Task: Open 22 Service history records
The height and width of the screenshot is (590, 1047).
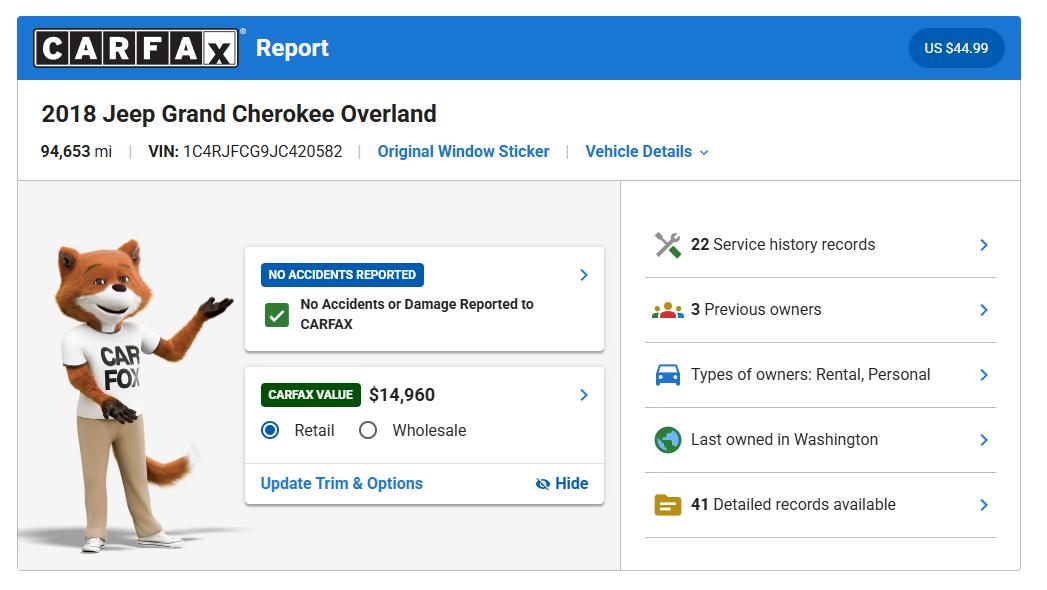Action: [x=782, y=245]
